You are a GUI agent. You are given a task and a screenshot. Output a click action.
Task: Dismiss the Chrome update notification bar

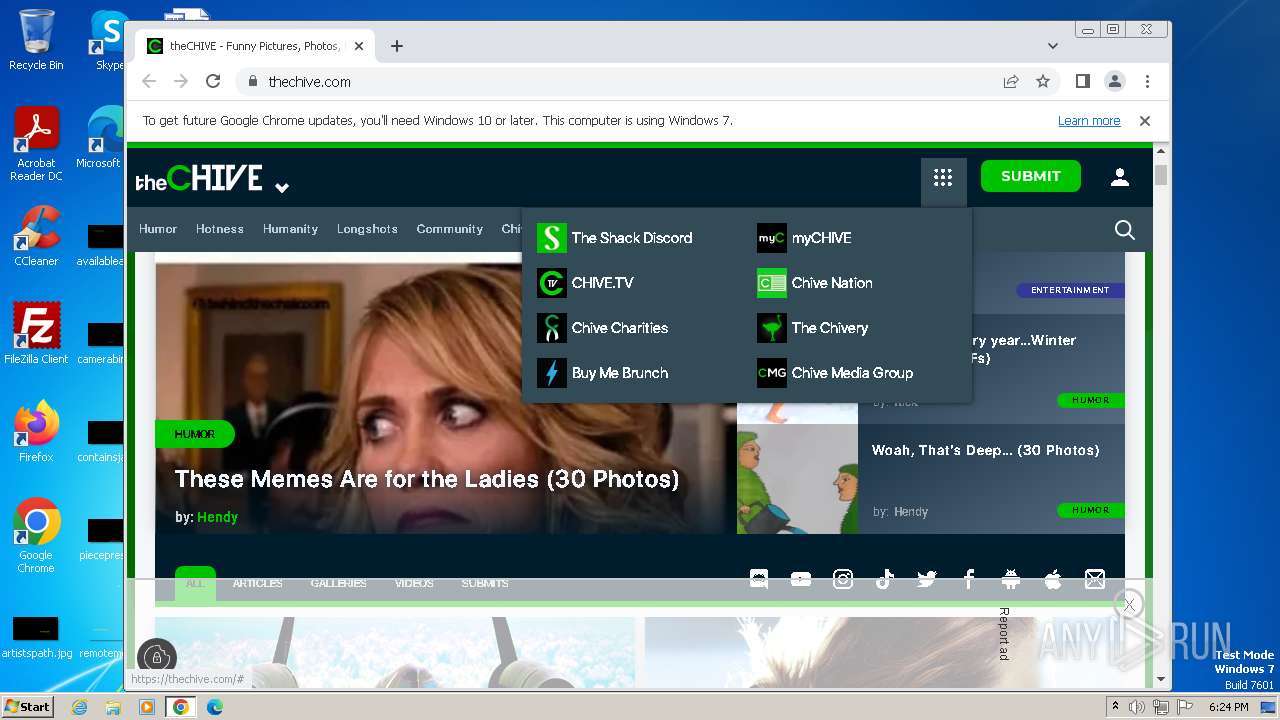tap(1145, 121)
